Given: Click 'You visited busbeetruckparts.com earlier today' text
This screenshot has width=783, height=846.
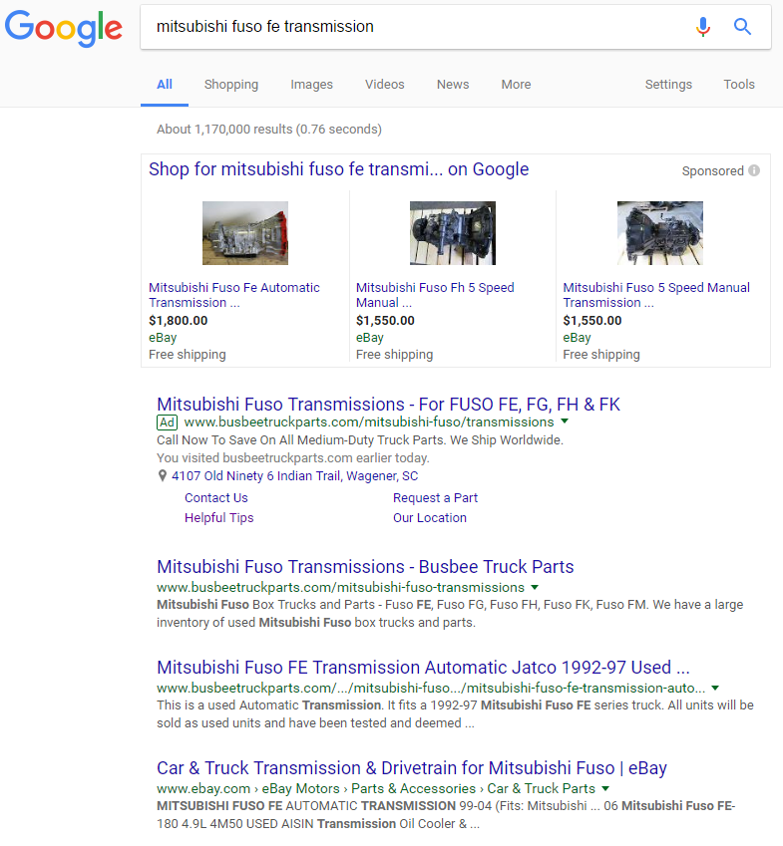Looking at the screenshot, I should [293, 458].
